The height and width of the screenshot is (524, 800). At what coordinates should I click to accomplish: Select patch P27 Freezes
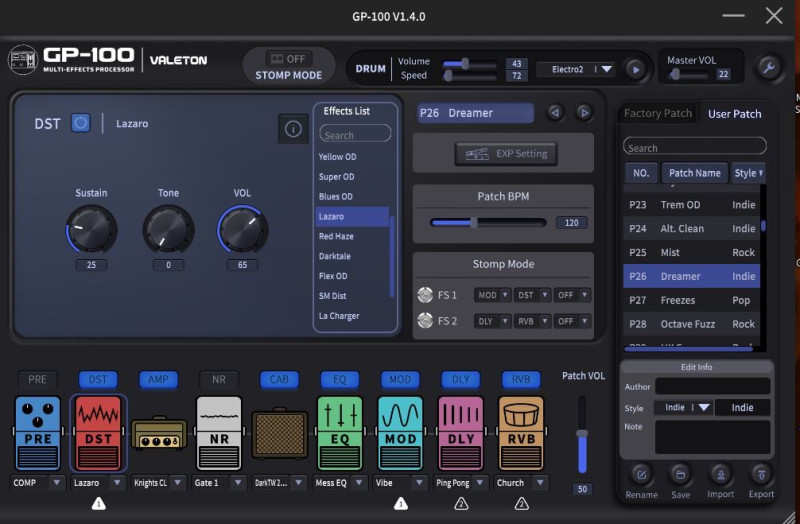(x=691, y=300)
